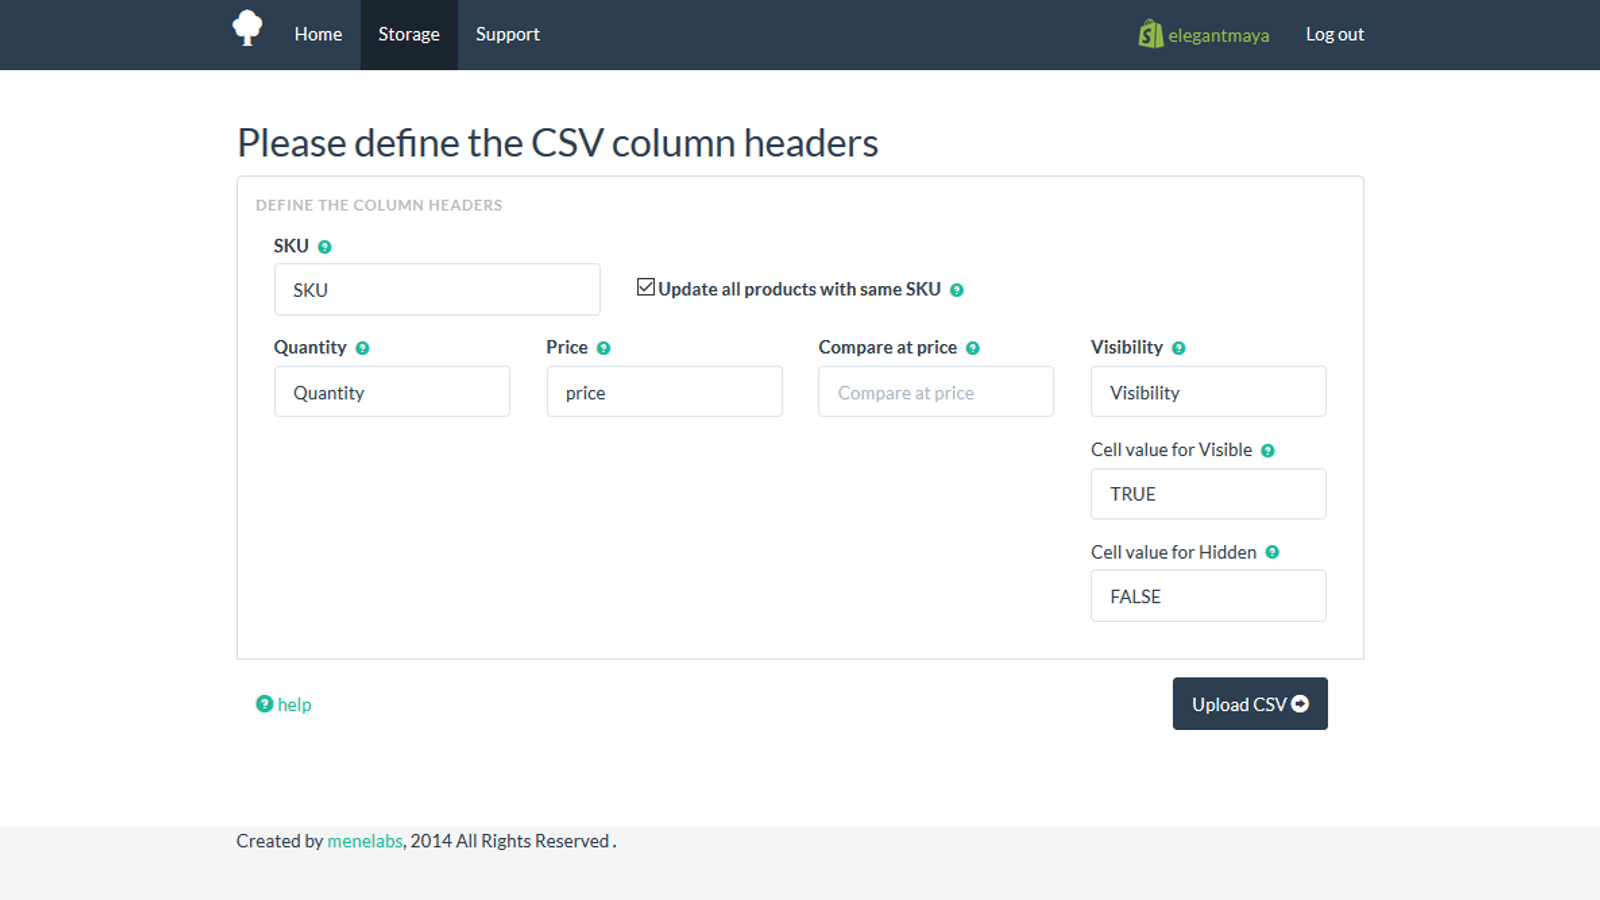Click the Quantity help question icon

363,347
